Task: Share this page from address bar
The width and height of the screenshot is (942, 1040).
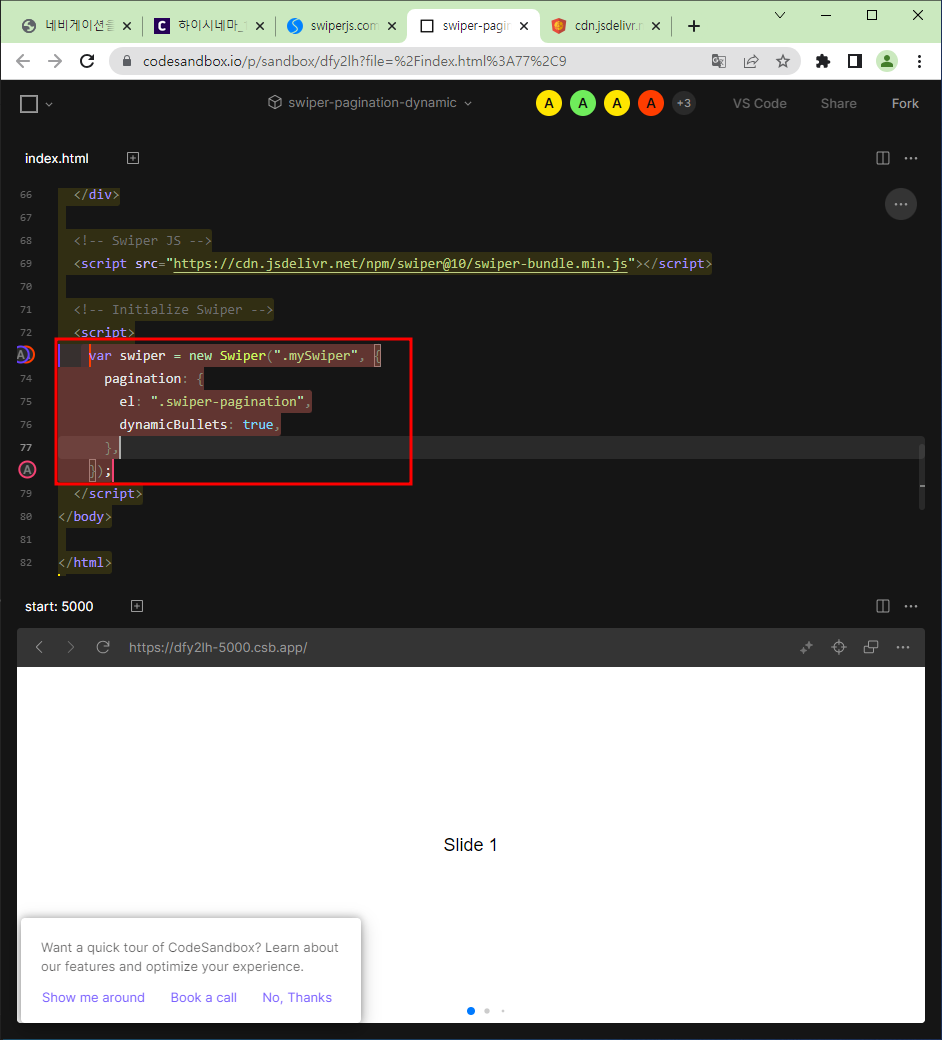Action: tap(751, 62)
